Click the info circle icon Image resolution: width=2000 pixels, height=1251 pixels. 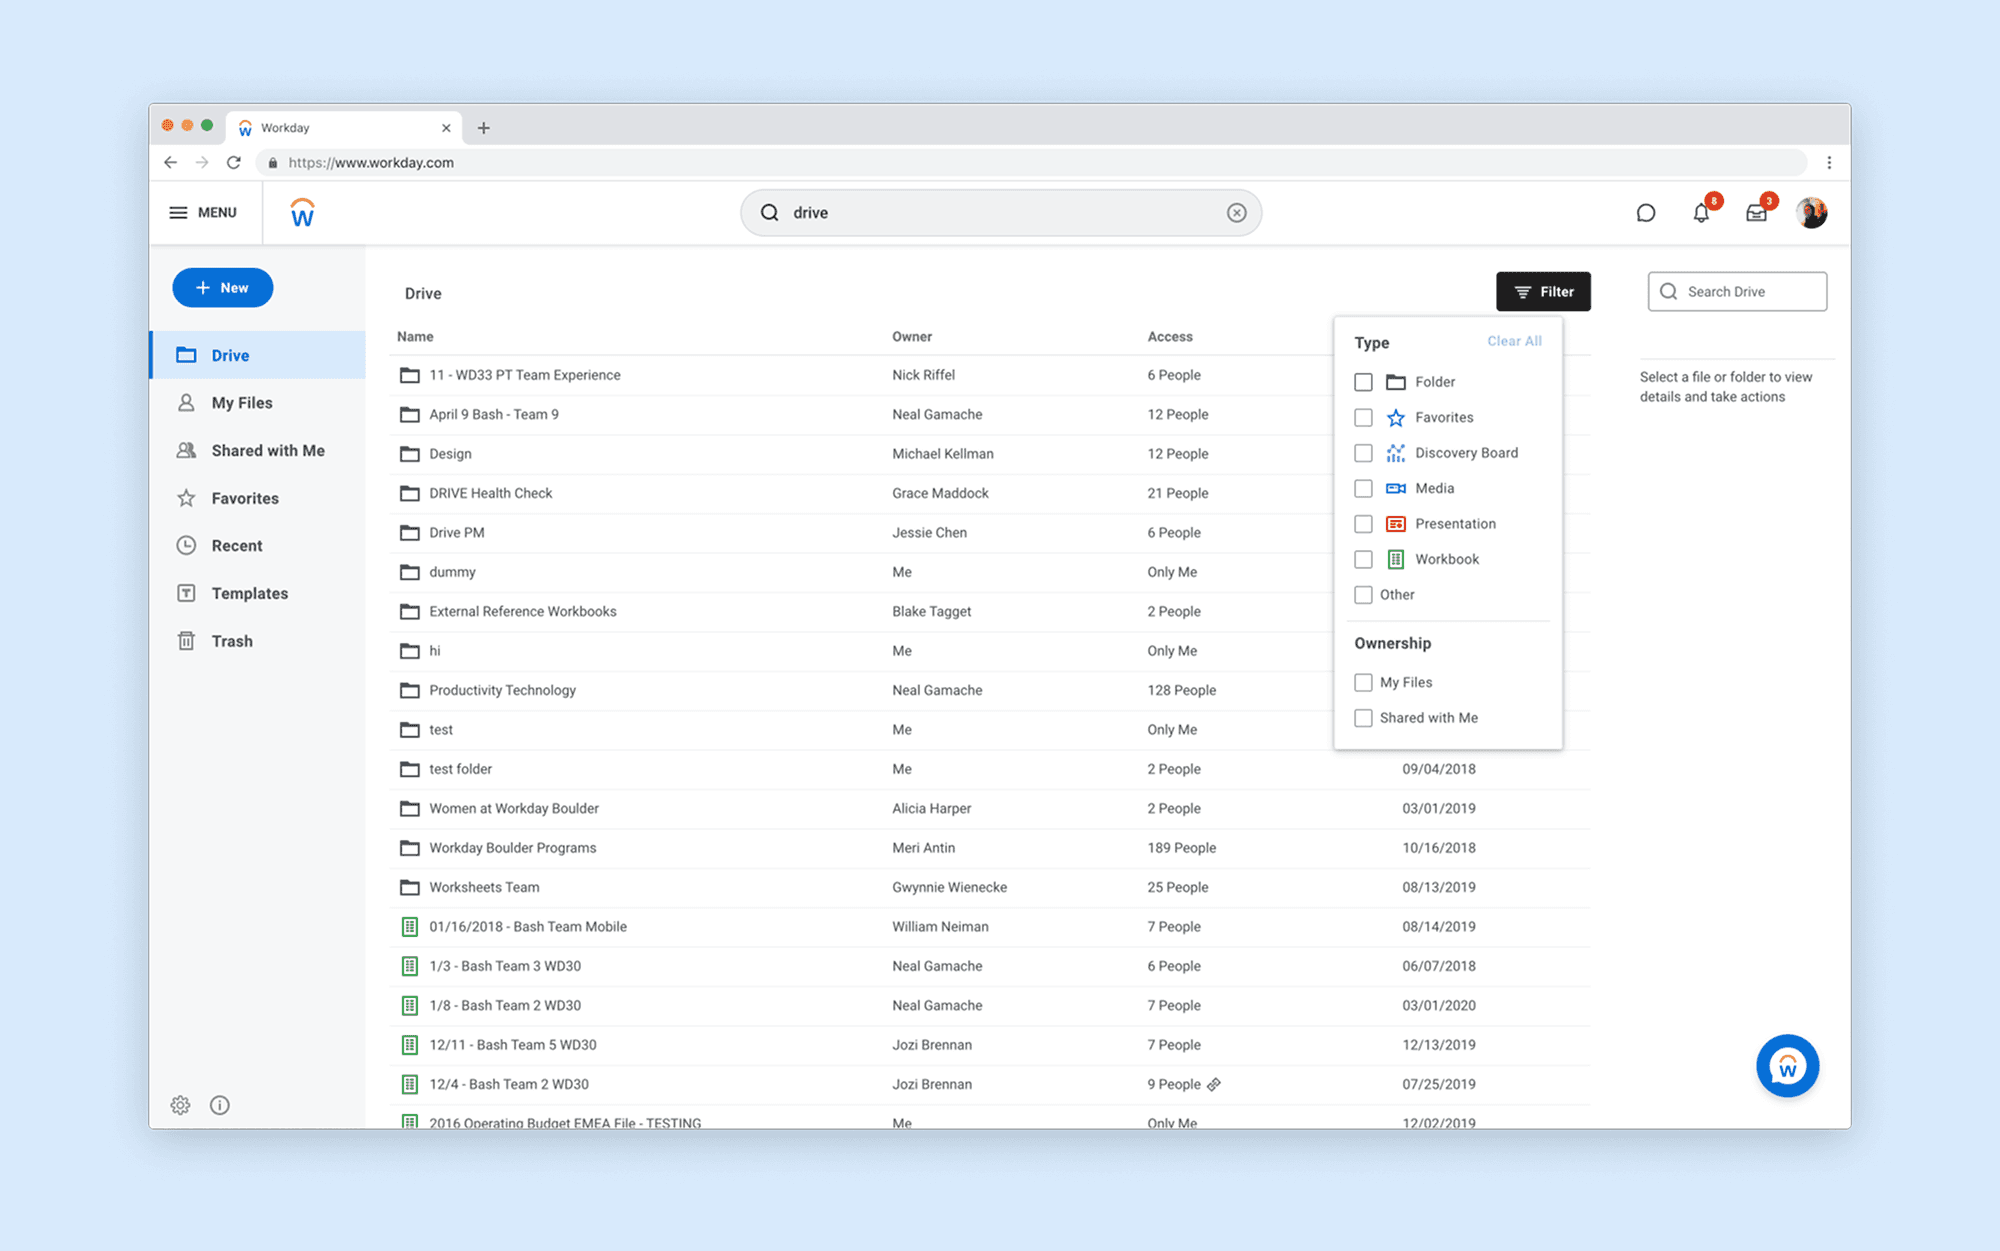point(220,1105)
